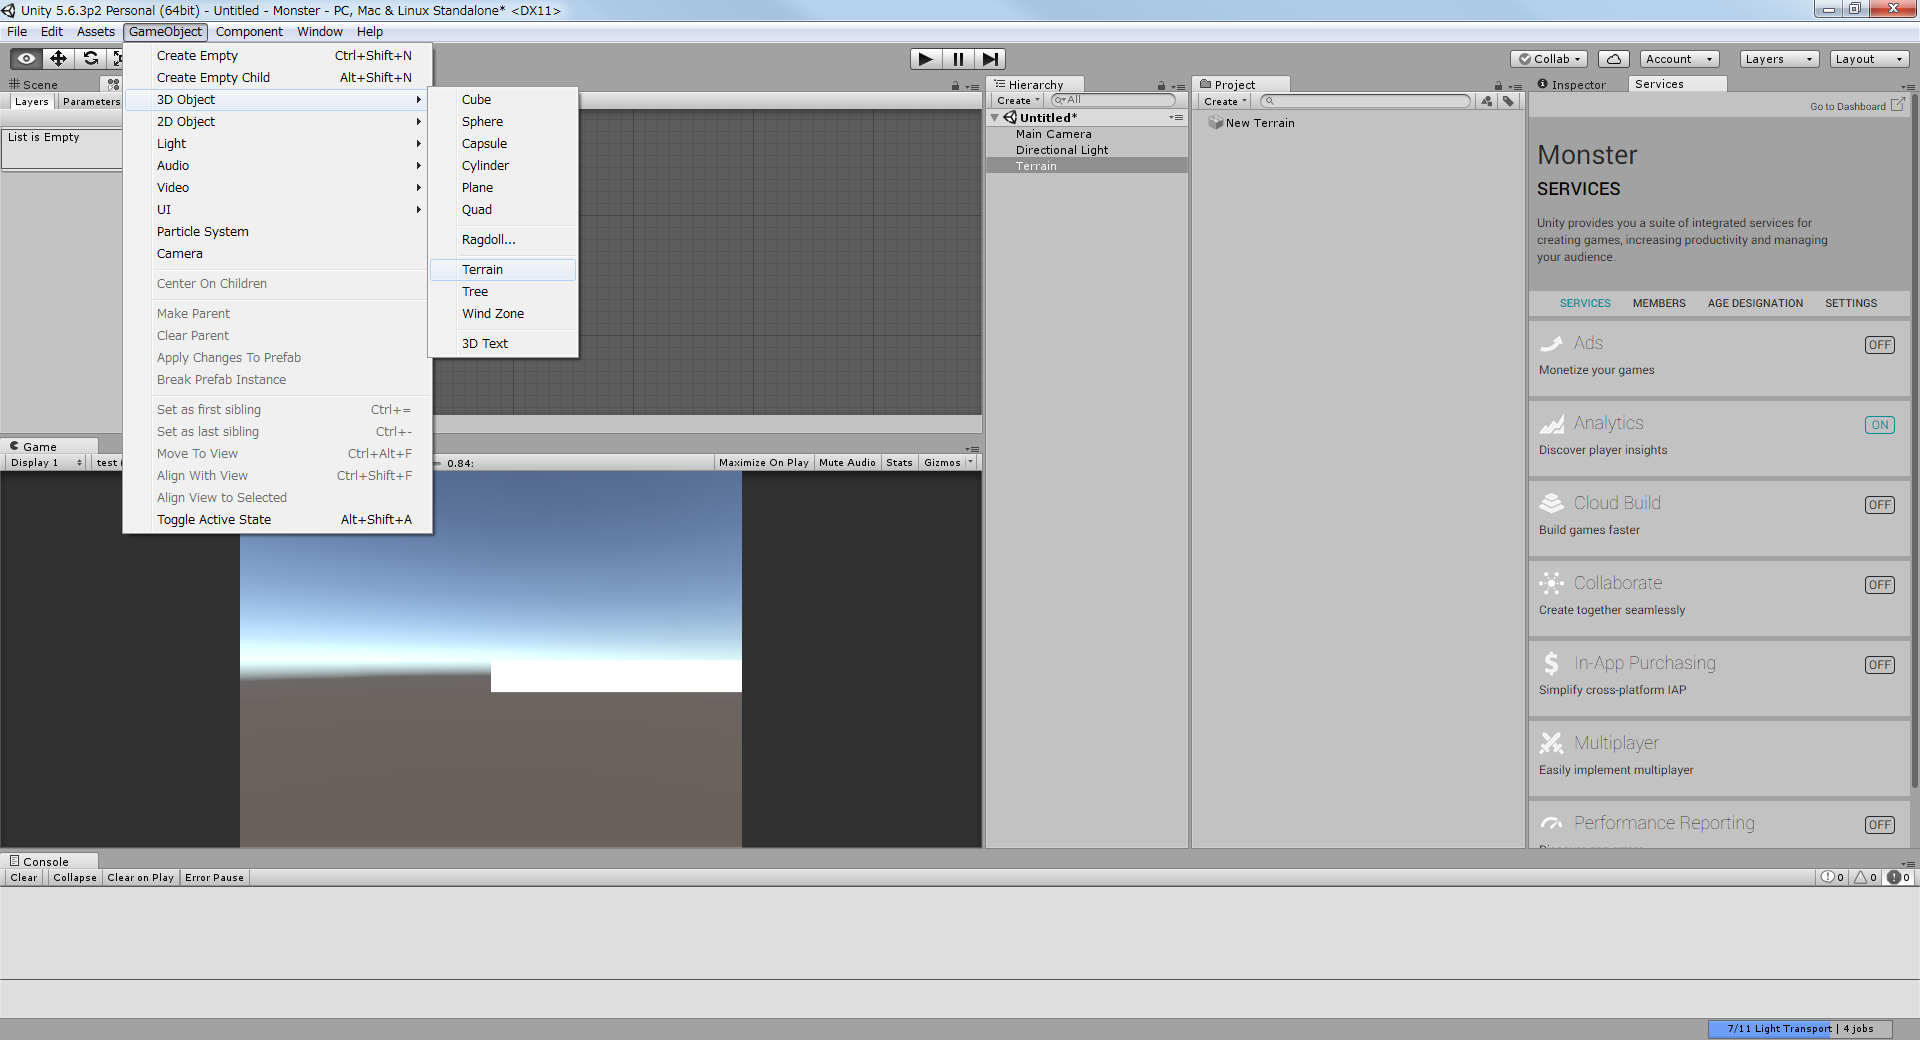Image resolution: width=1920 pixels, height=1040 pixels.
Task: Open the Component menu
Action: [x=249, y=32]
